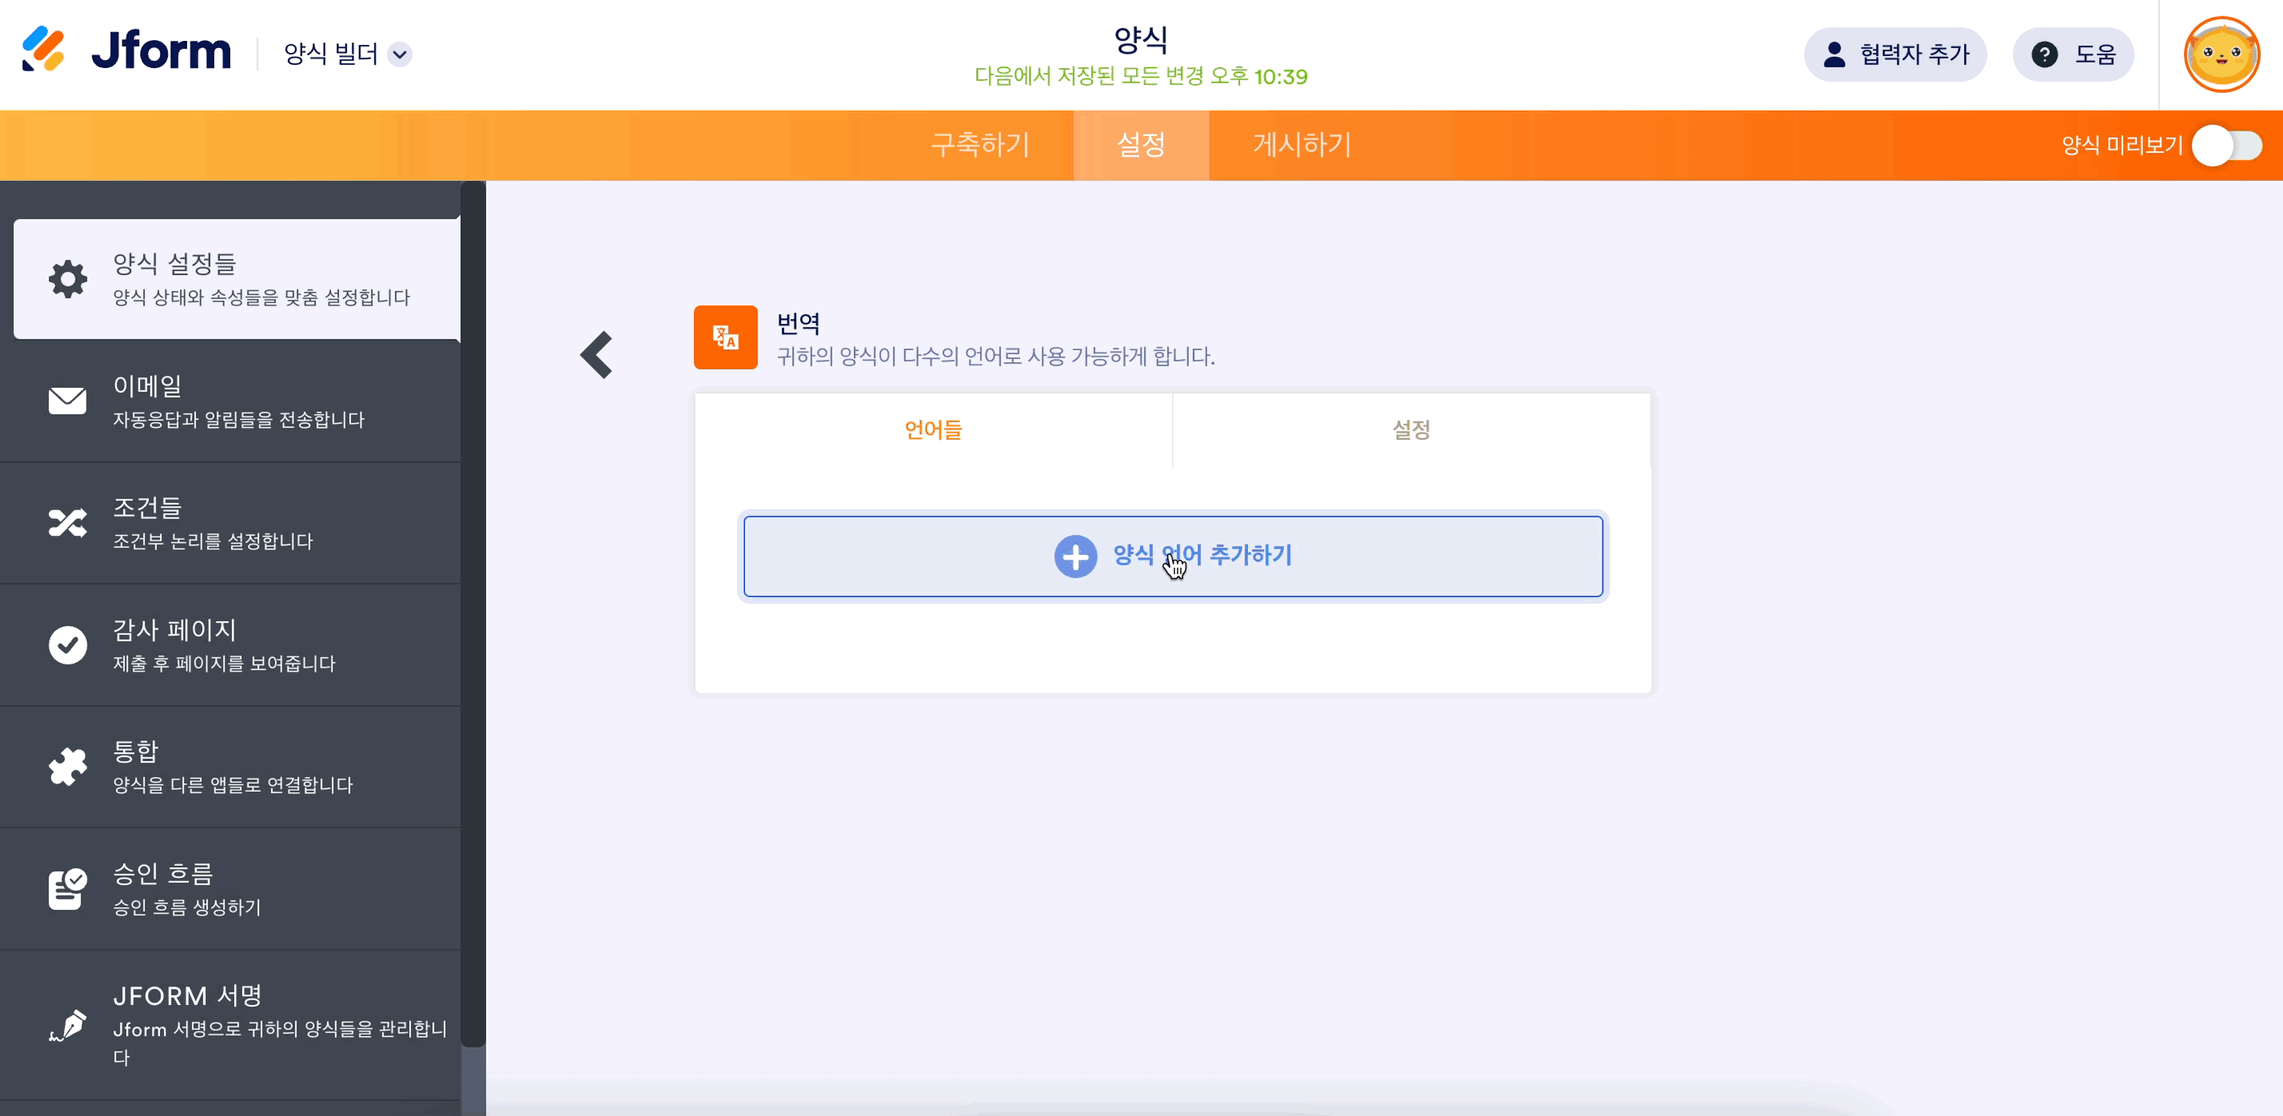Screen dimensions: 2283x1116
Task: Toggle the 양식 미리보기 switch
Action: click(2226, 146)
